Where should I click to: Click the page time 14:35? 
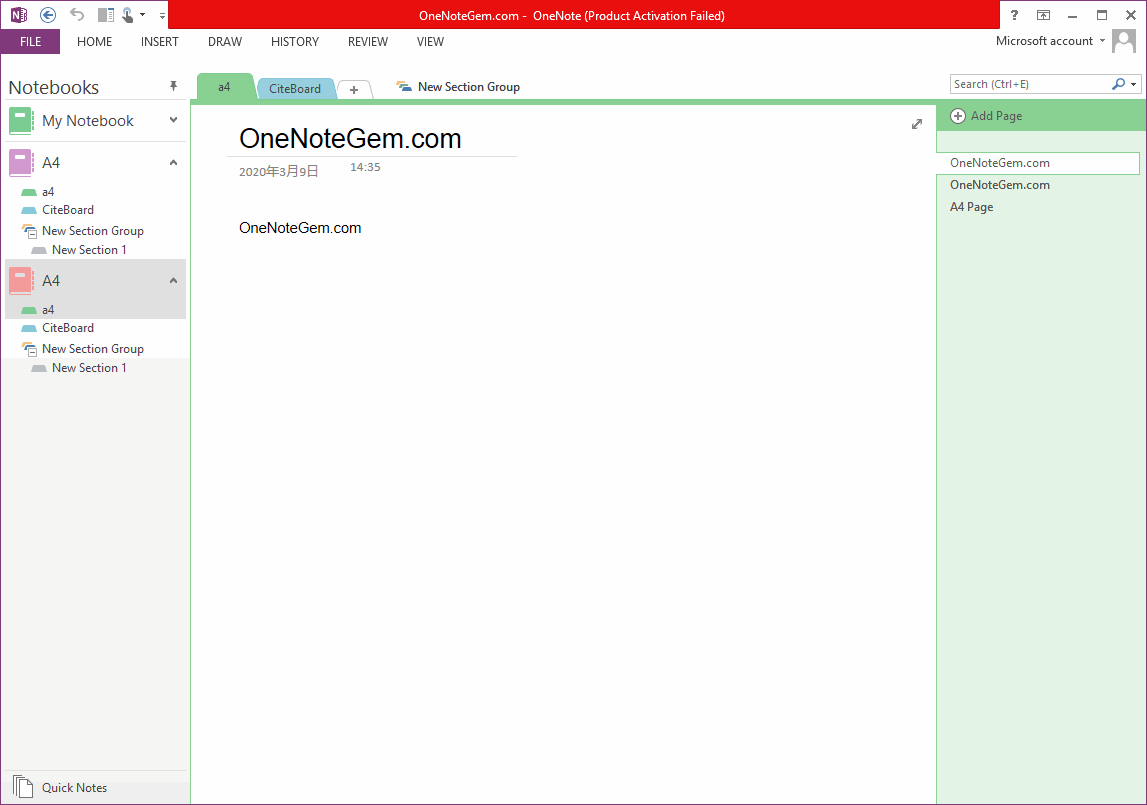365,167
